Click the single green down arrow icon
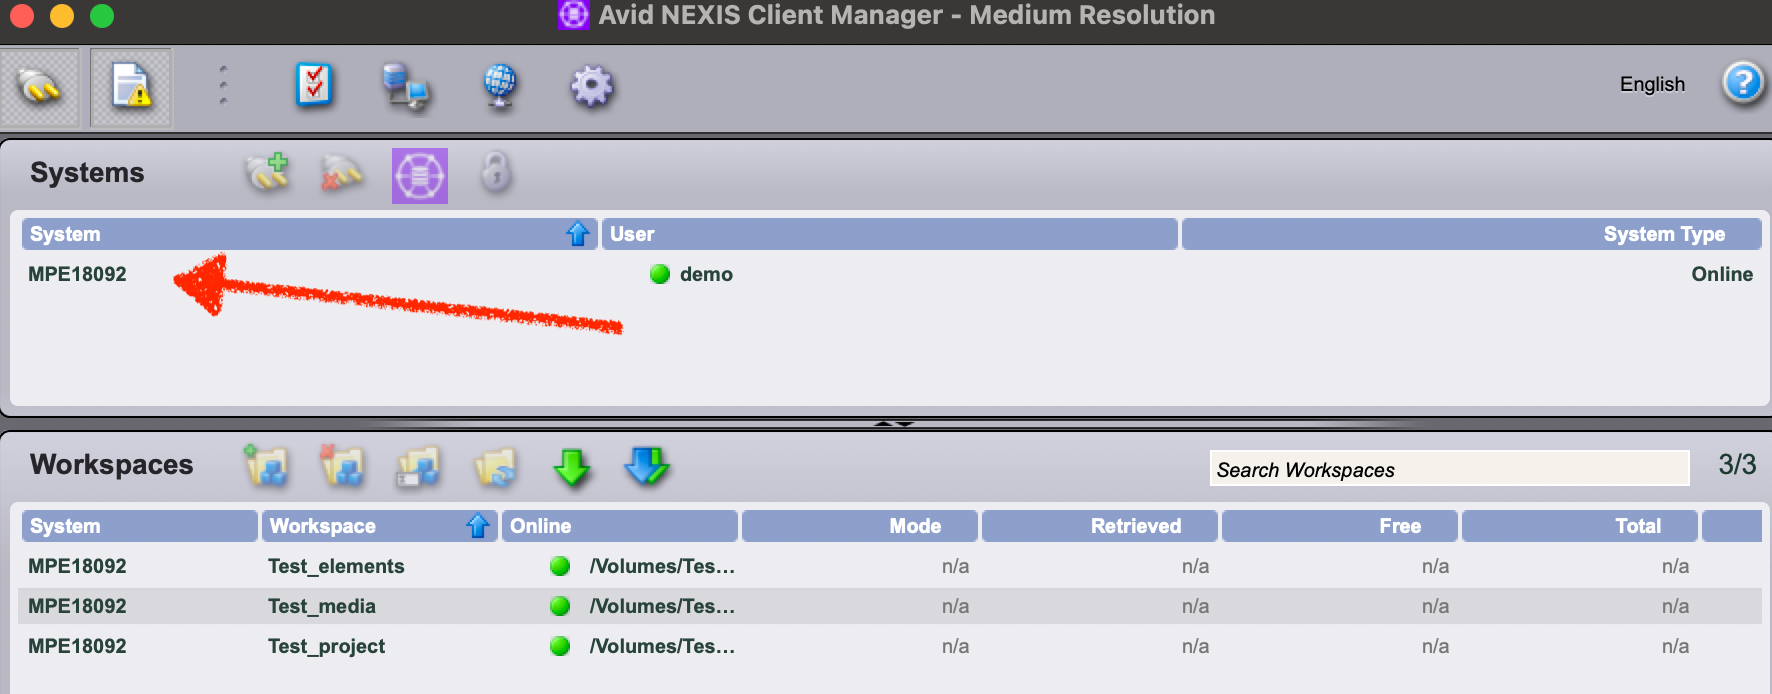This screenshot has height=694, width=1772. pos(572,467)
